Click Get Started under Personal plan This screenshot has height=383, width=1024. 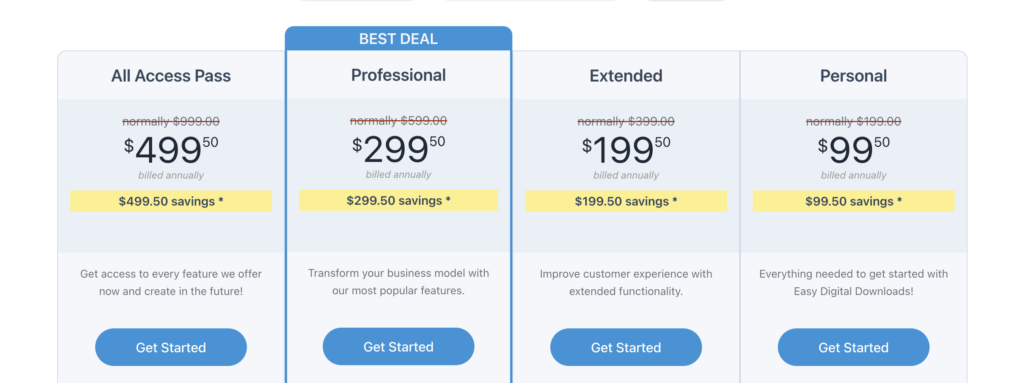854,347
